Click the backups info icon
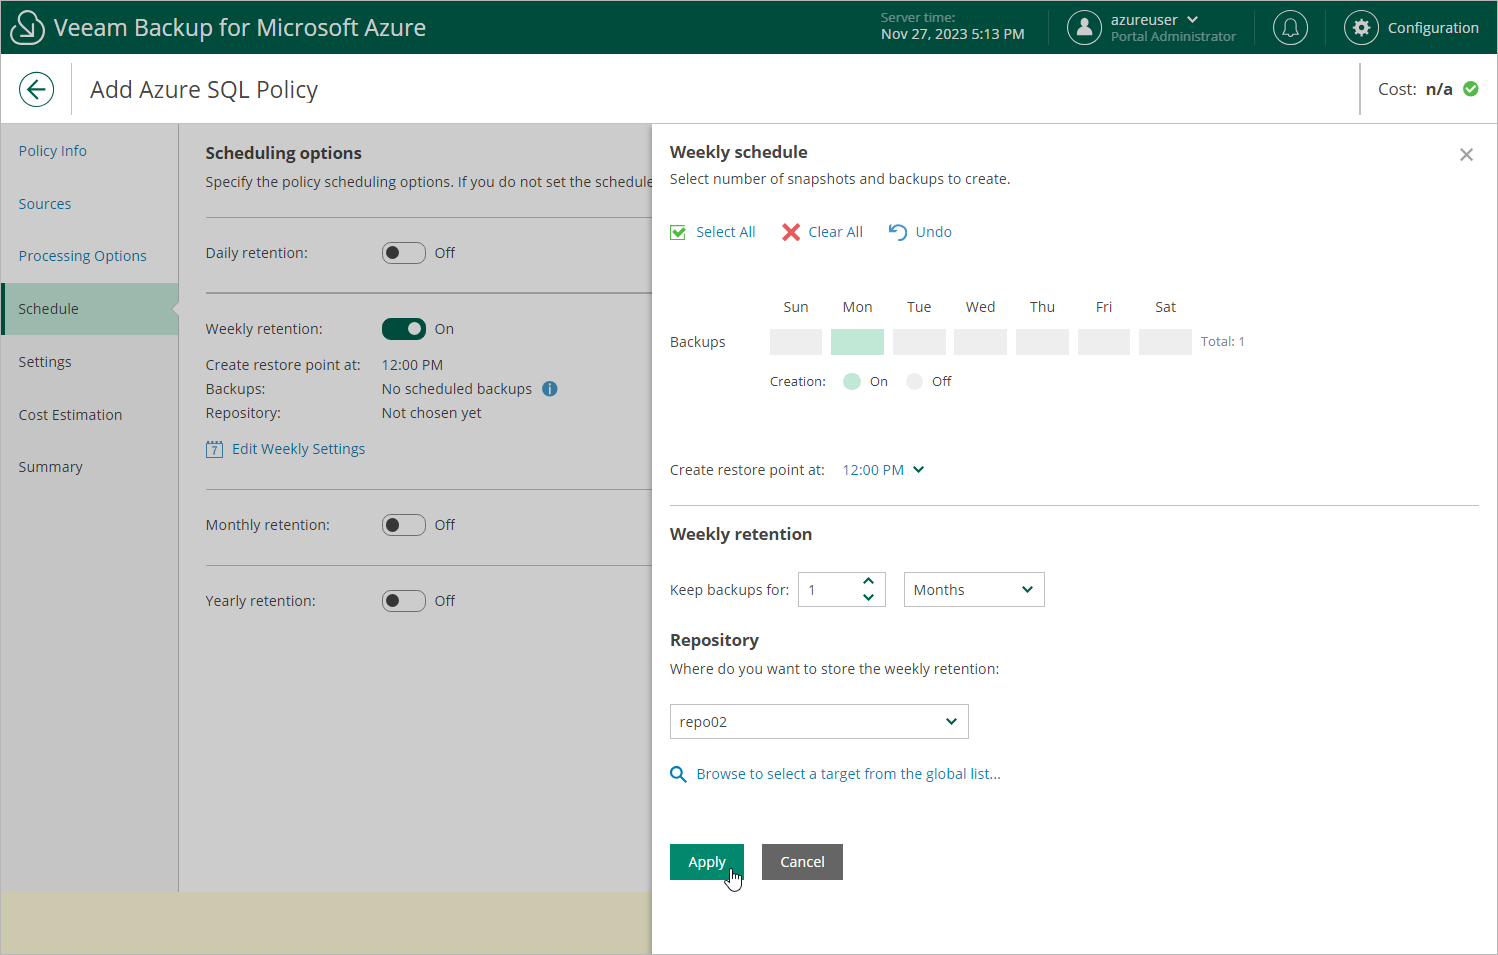This screenshot has width=1498, height=955. (x=550, y=389)
